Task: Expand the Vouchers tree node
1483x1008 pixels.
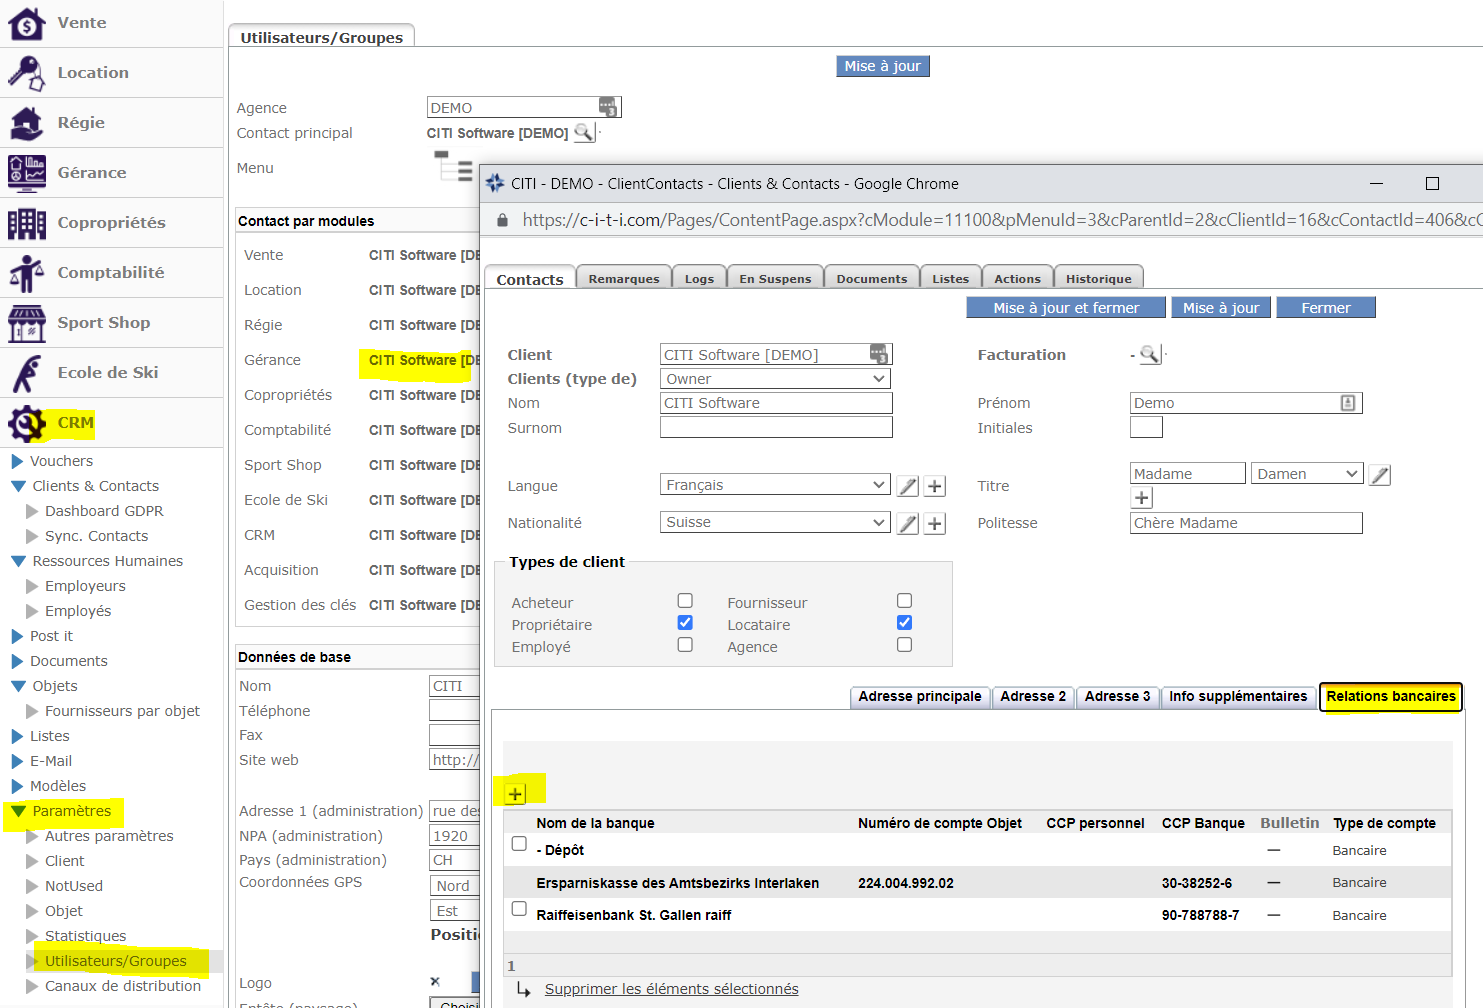Action: pos(17,461)
